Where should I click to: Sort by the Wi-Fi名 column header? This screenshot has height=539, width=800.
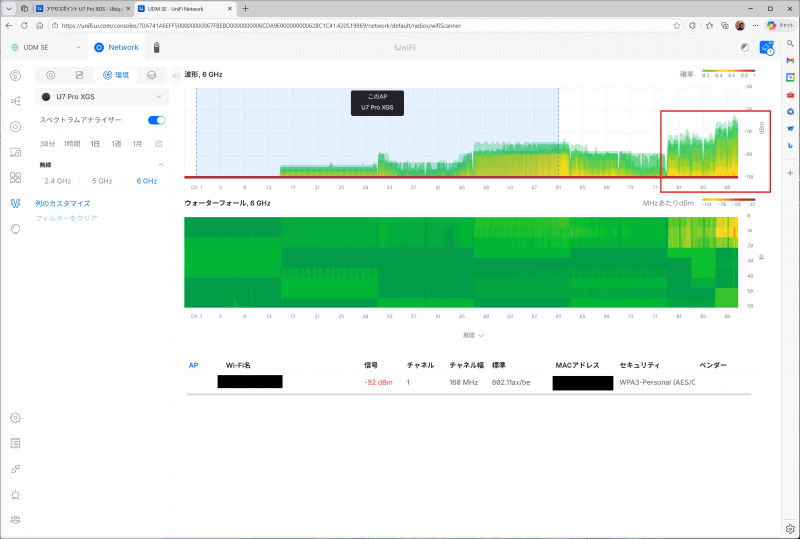[x=238, y=365]
